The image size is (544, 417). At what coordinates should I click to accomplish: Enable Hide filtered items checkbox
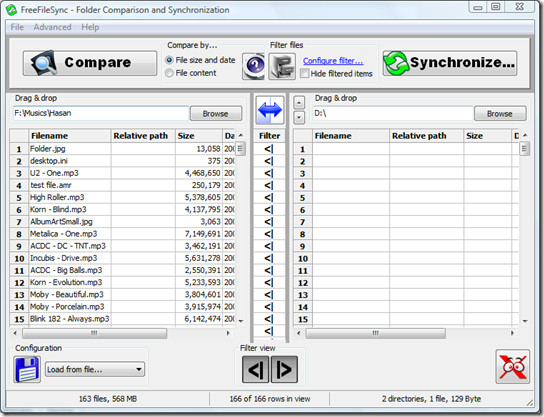coord(305,73)
